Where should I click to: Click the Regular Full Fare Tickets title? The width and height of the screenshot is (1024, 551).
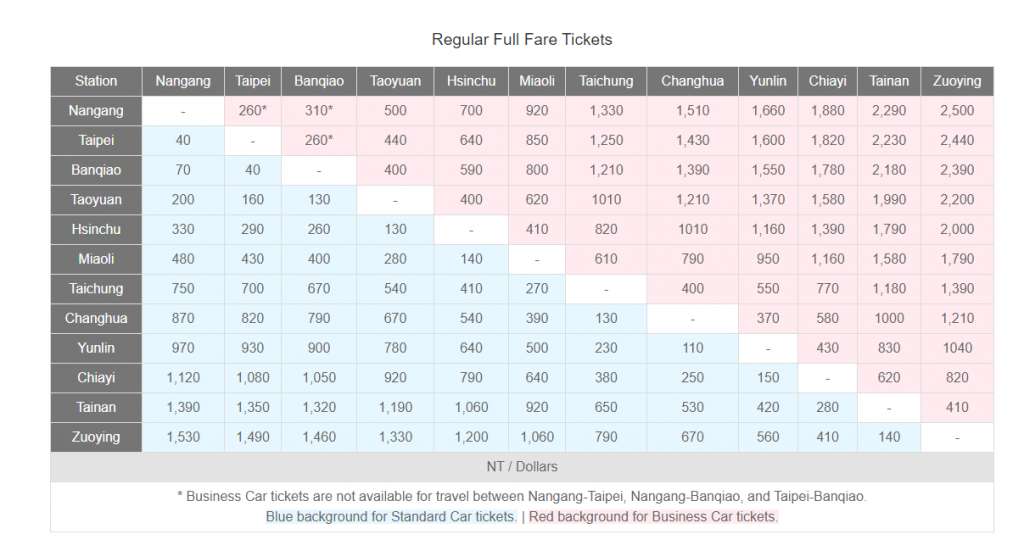pos(522,40)
